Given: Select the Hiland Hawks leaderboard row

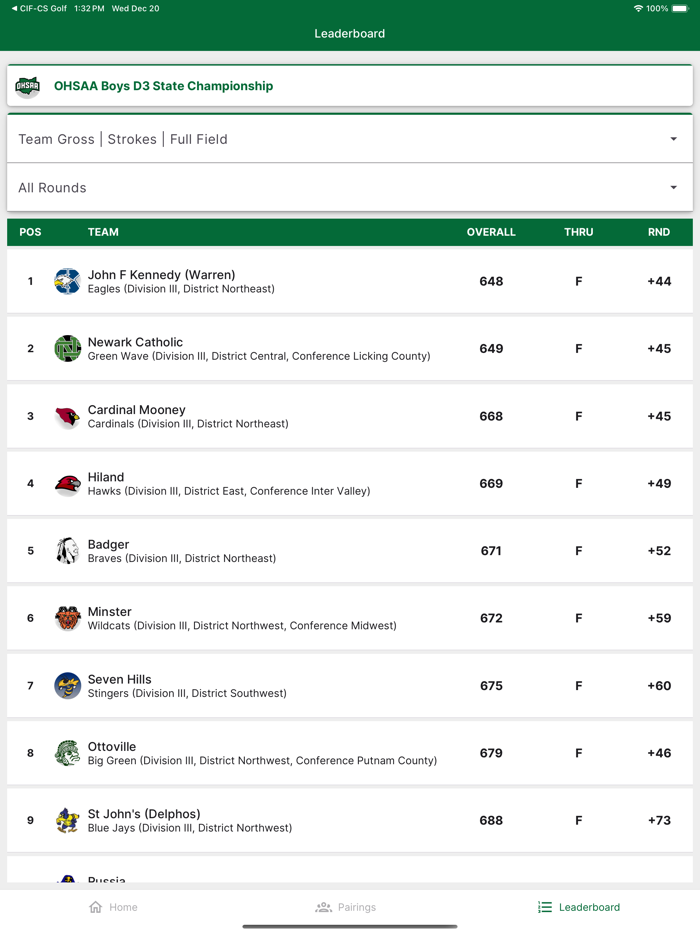Looking at the screenshot, I should [350, 483].
